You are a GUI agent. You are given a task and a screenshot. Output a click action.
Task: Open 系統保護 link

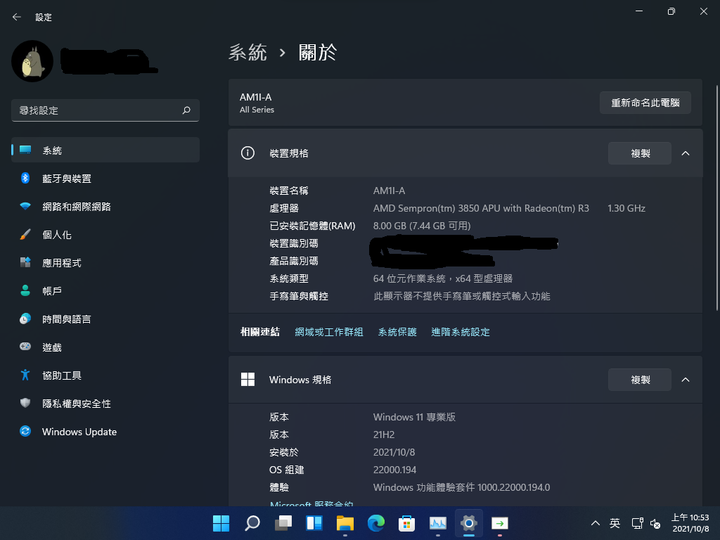397,332
